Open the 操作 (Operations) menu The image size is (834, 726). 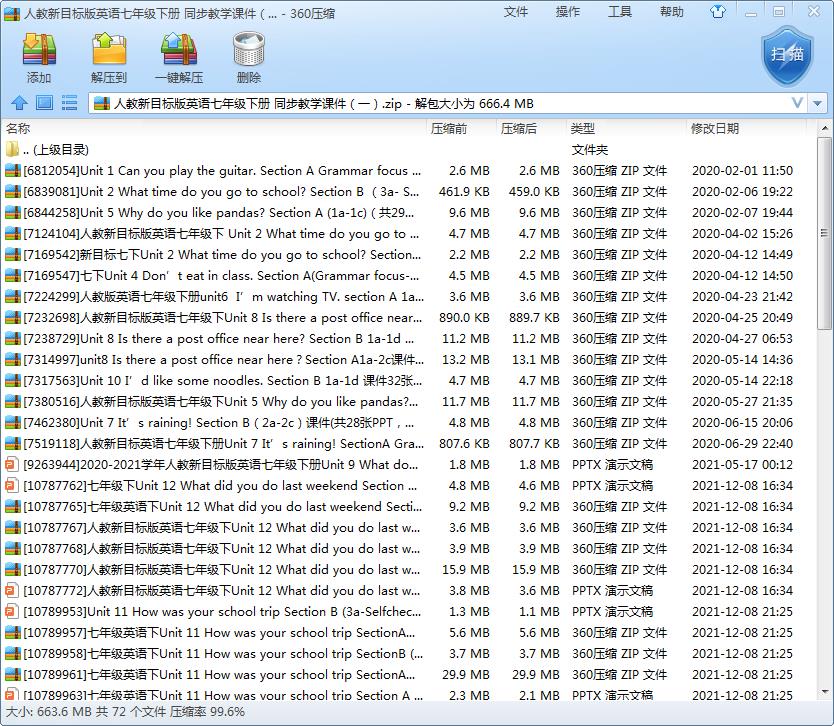(568, 12)
